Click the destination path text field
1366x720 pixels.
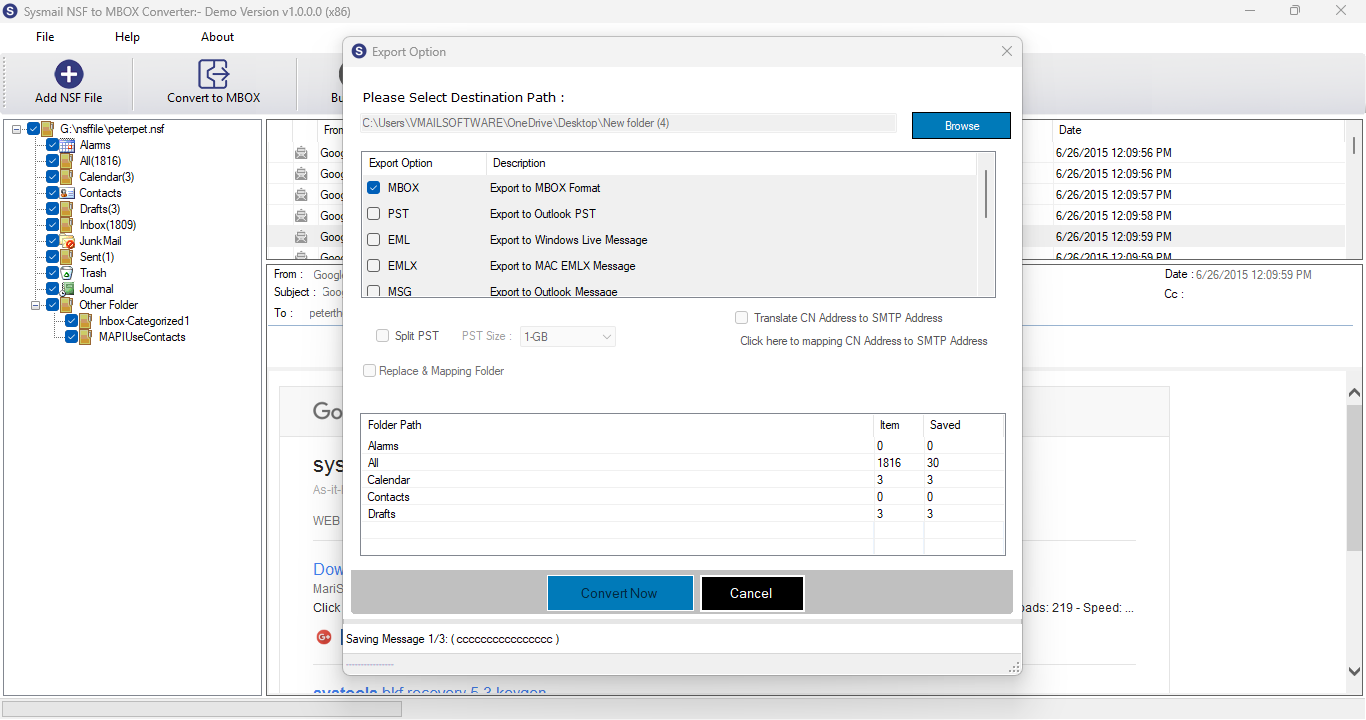[628, 123]
